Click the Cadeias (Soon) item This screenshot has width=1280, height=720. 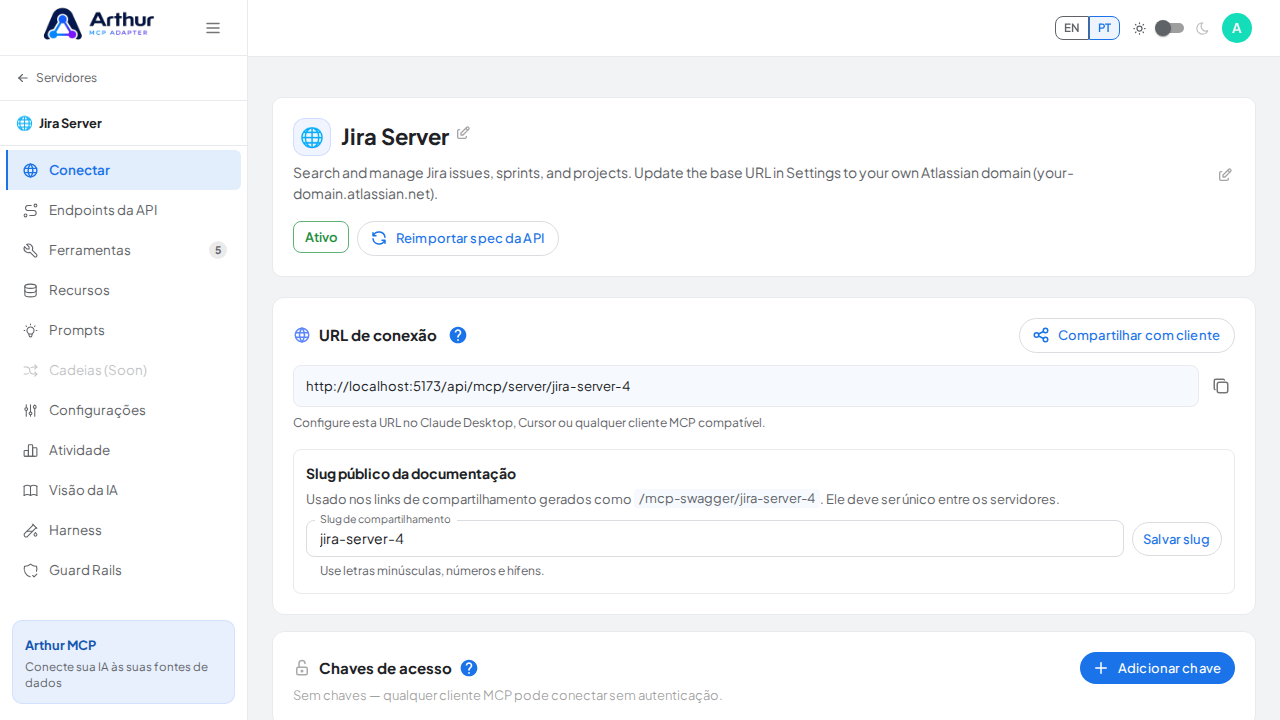[123, 370]
